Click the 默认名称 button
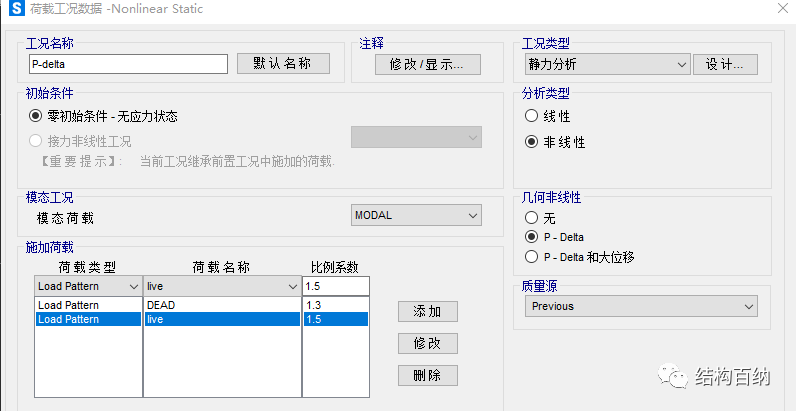Viewport: 796px width, 411px height. (x=283, y=63)
